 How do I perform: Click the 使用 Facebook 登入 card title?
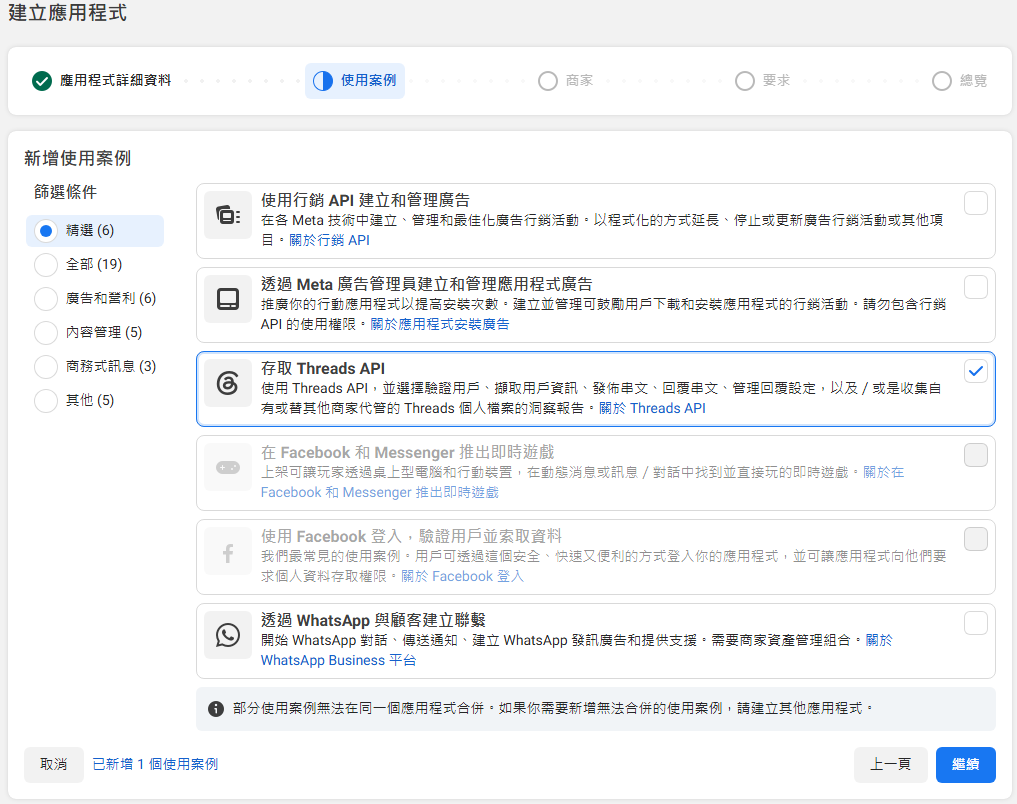411,536
